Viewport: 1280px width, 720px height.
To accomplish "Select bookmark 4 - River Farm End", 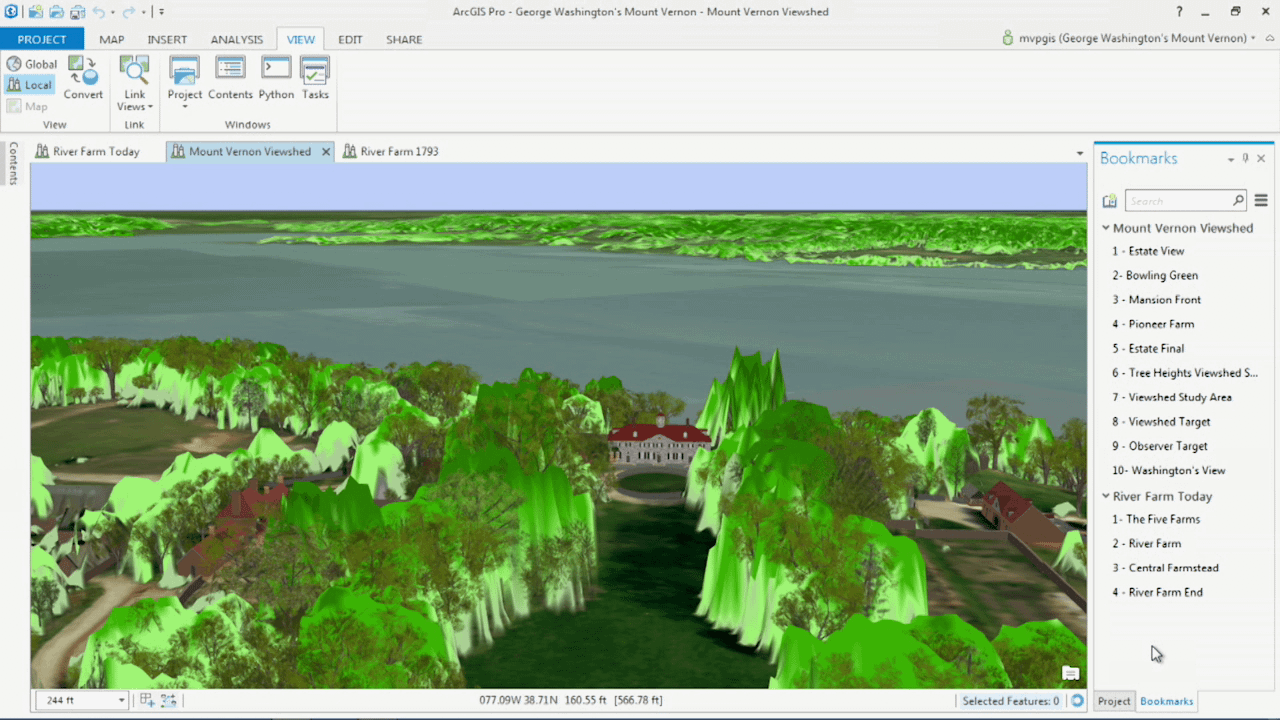I will (x=1157, y=592).
